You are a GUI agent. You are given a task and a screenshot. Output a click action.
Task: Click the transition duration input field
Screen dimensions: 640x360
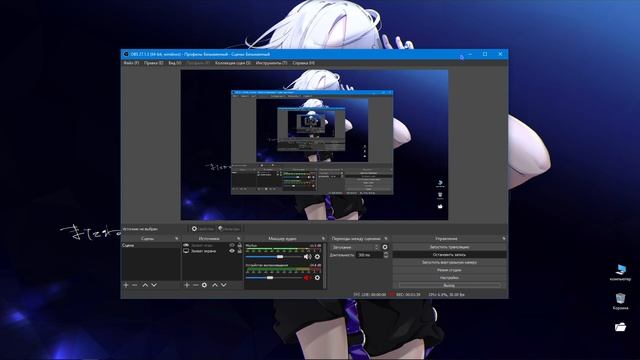tap(370, 255)
